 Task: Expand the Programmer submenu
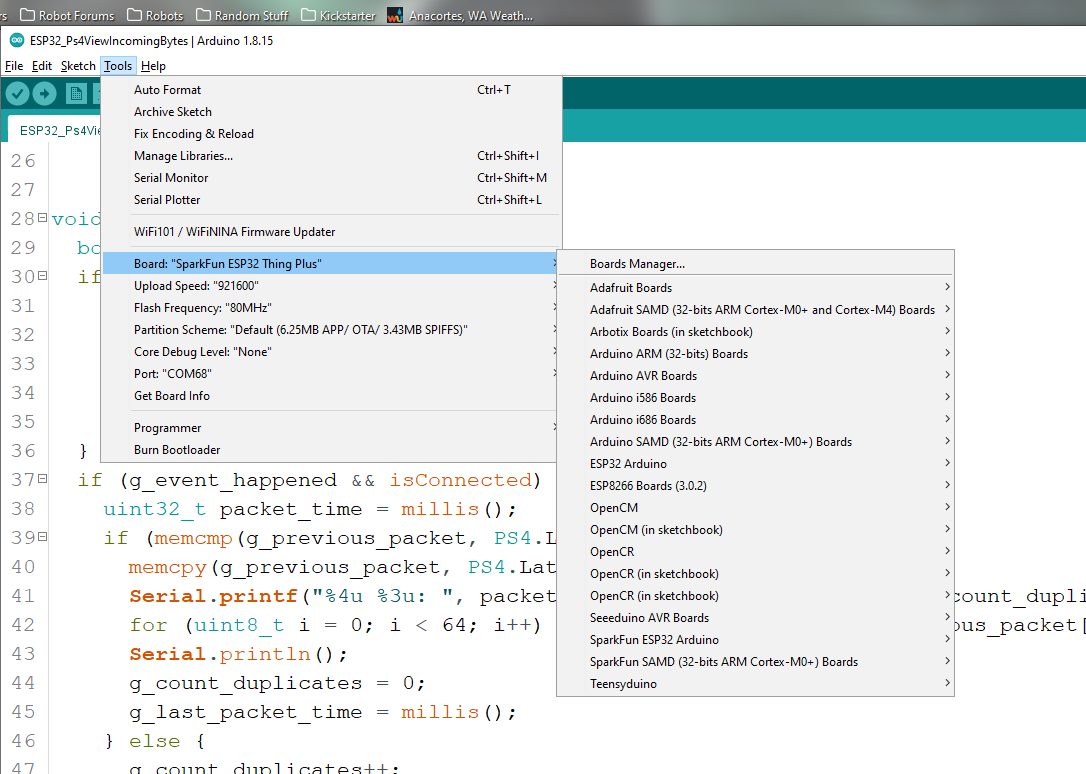pyautogui.click(x=331, y=428)
